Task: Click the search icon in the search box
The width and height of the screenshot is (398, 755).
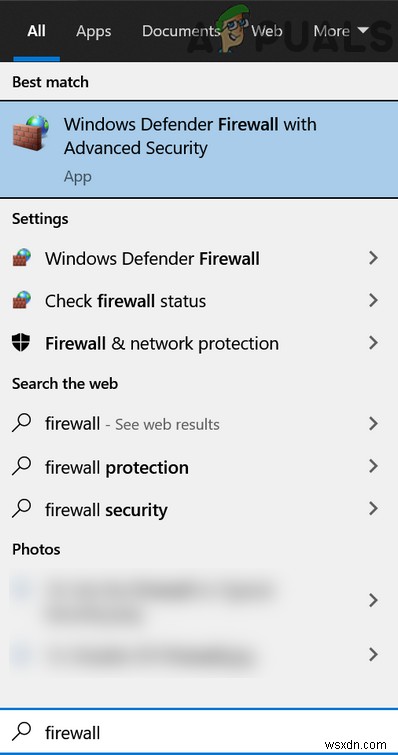Action: 22,732
